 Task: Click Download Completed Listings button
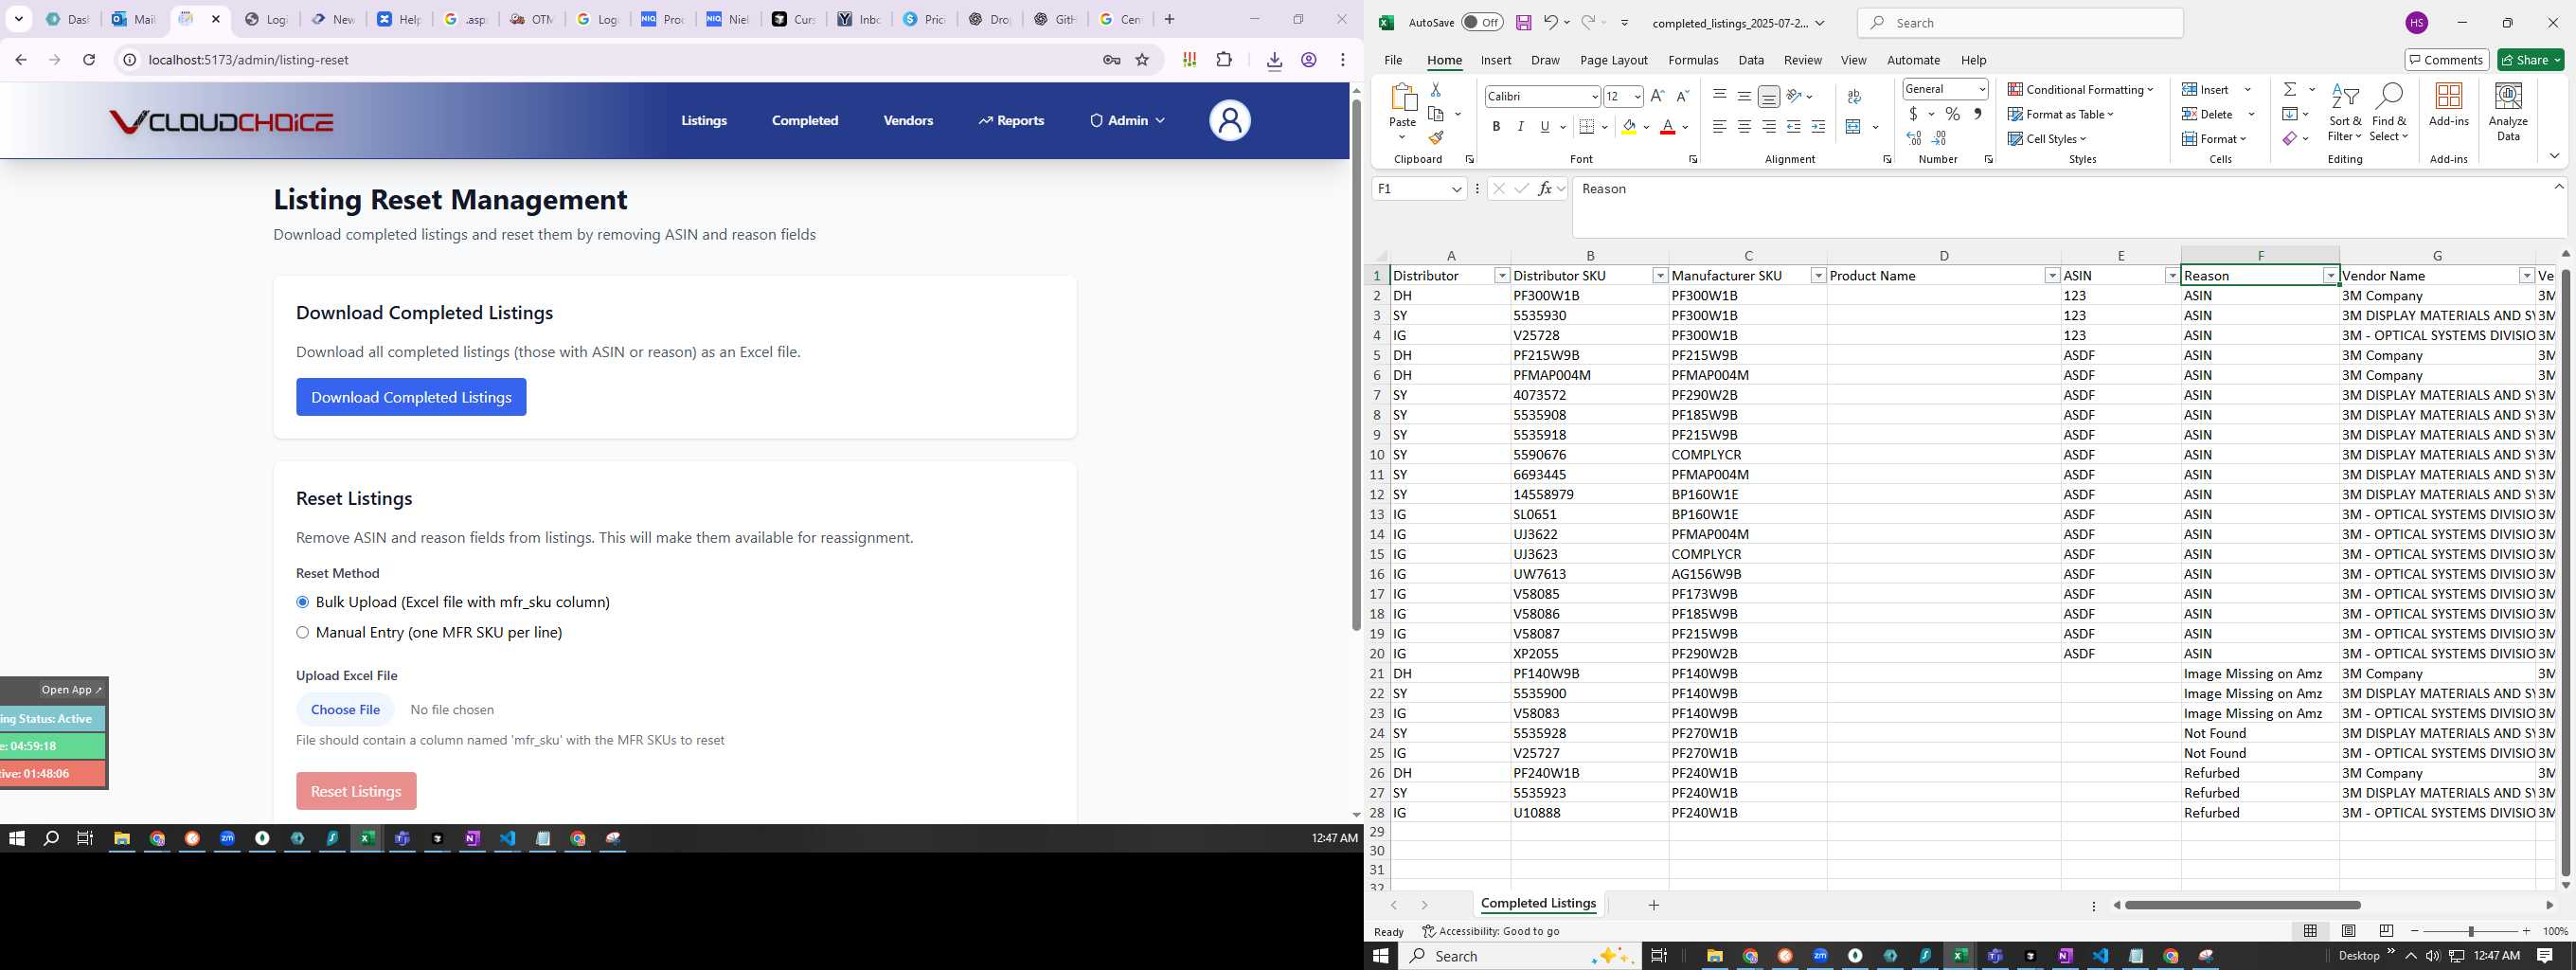[411, 397]
